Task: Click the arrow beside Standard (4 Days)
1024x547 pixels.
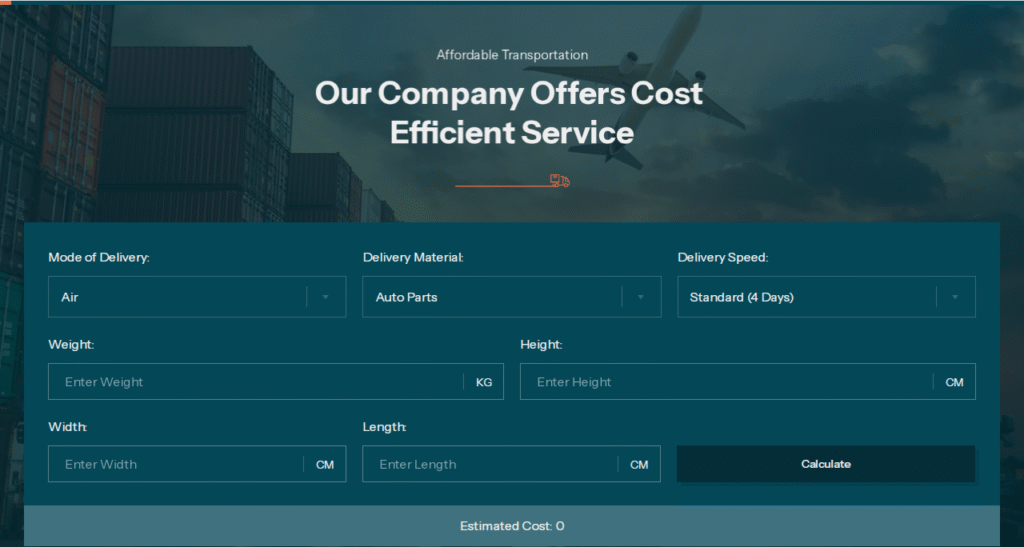Action: click(955, 297)
